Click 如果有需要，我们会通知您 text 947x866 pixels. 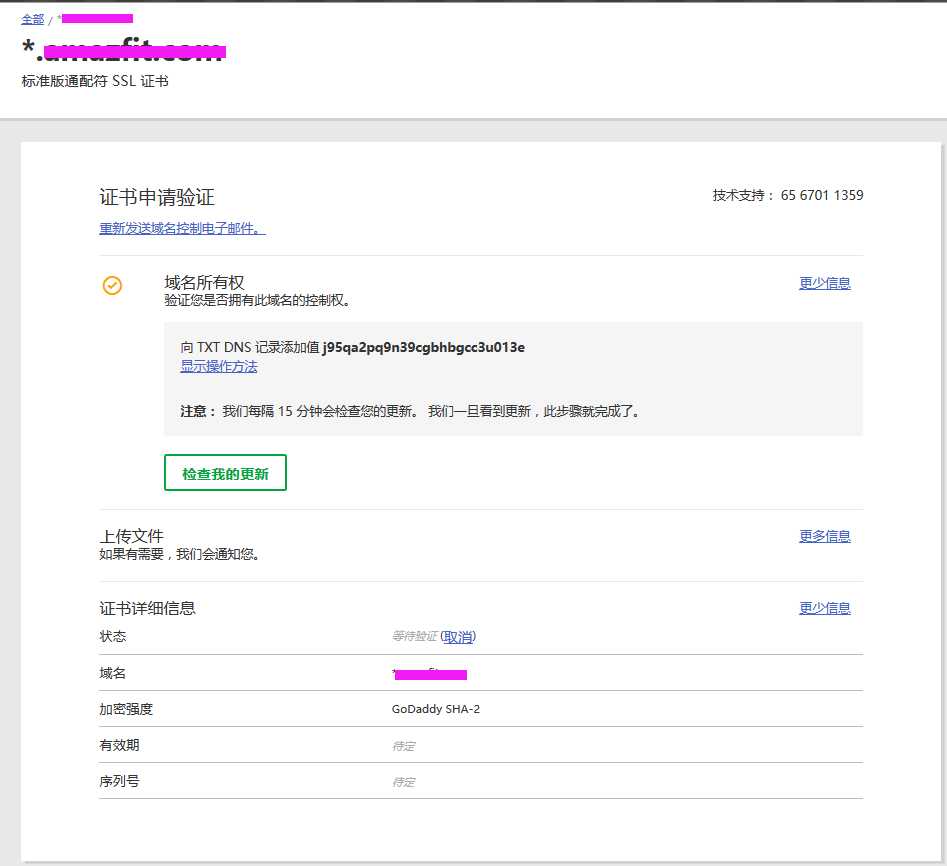pyautogui.click(x=179, y=554)
